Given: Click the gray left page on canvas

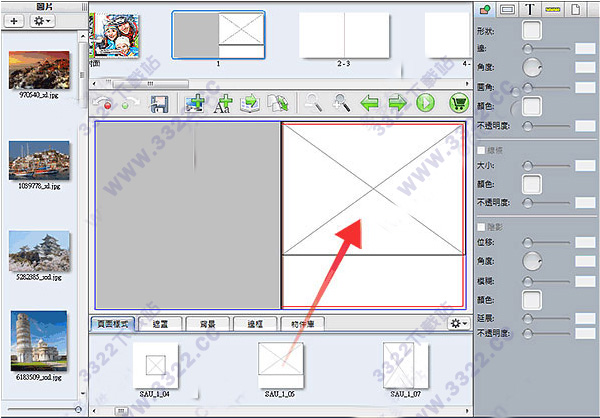Looking at the screenshot, I should click(x=188, y=215).
